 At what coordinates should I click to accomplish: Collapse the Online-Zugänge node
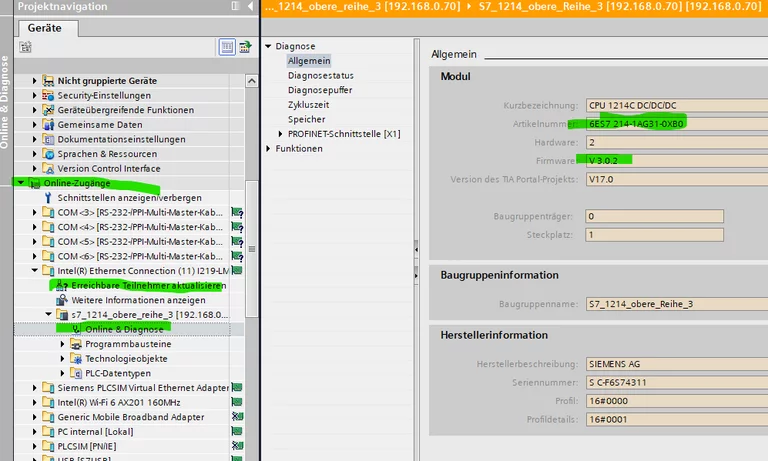pos(21,183)
